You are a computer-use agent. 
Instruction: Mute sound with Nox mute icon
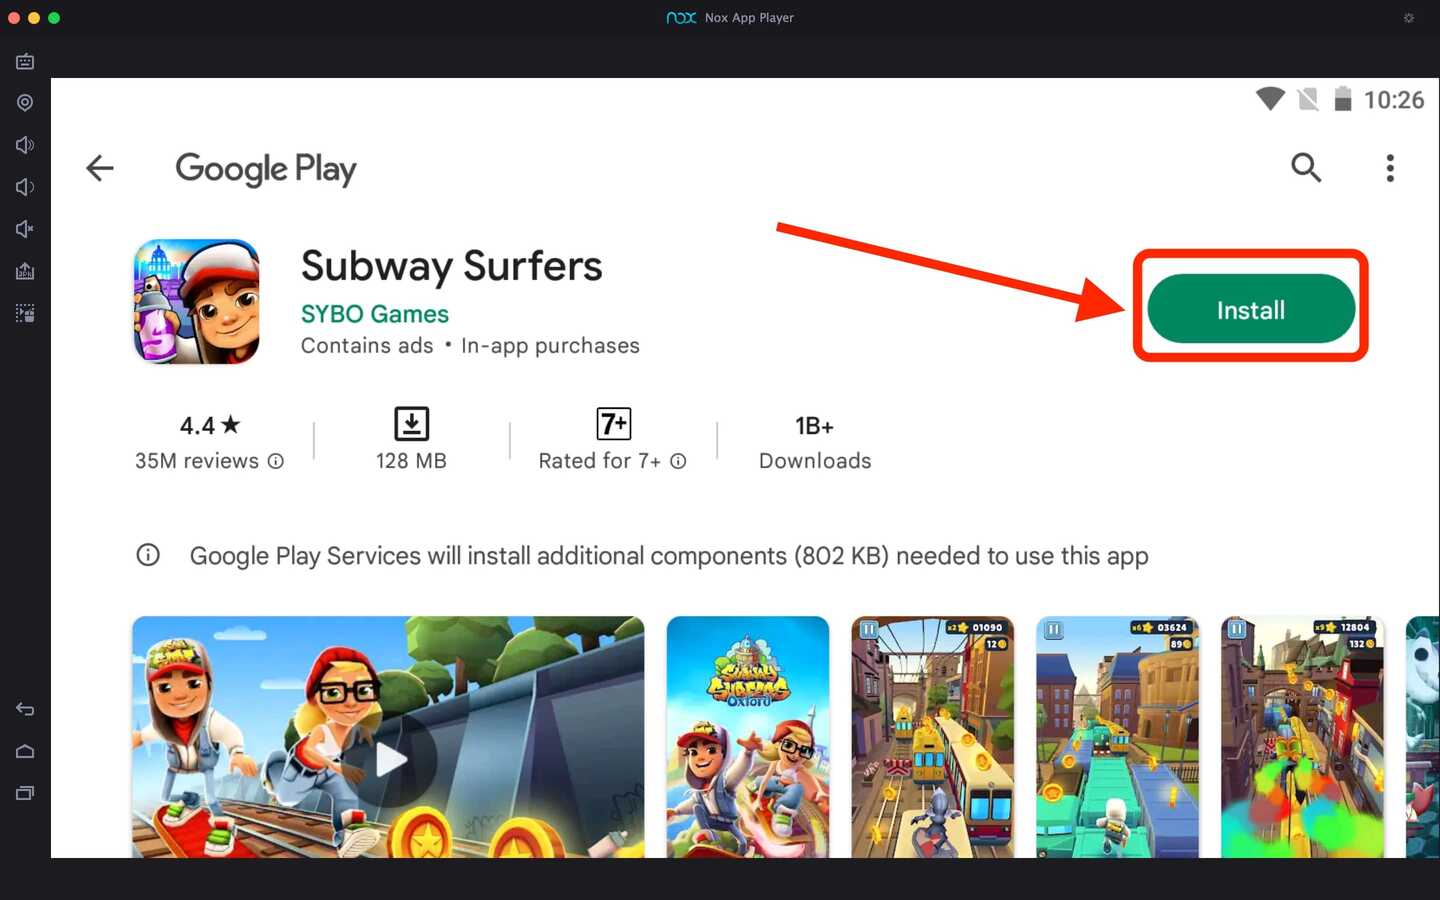click(x=25, y=229)
